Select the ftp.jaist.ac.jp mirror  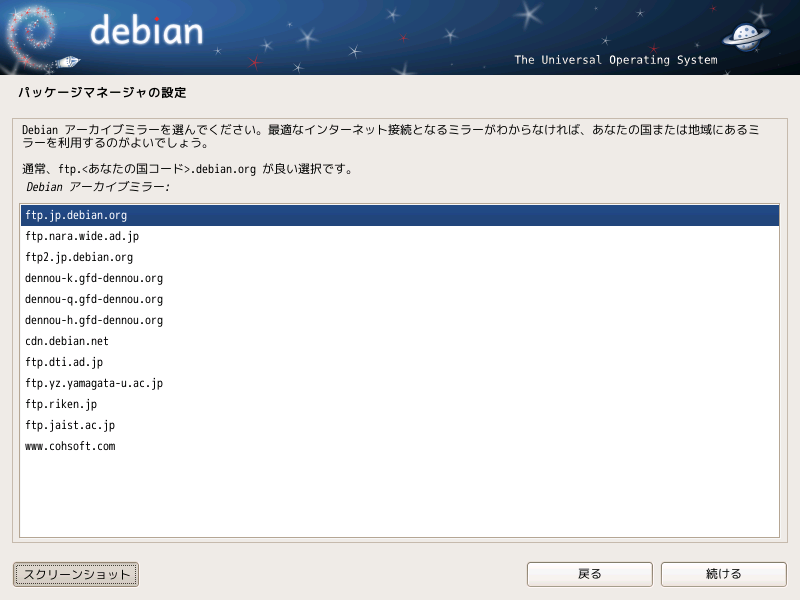[x=400, y=424]
